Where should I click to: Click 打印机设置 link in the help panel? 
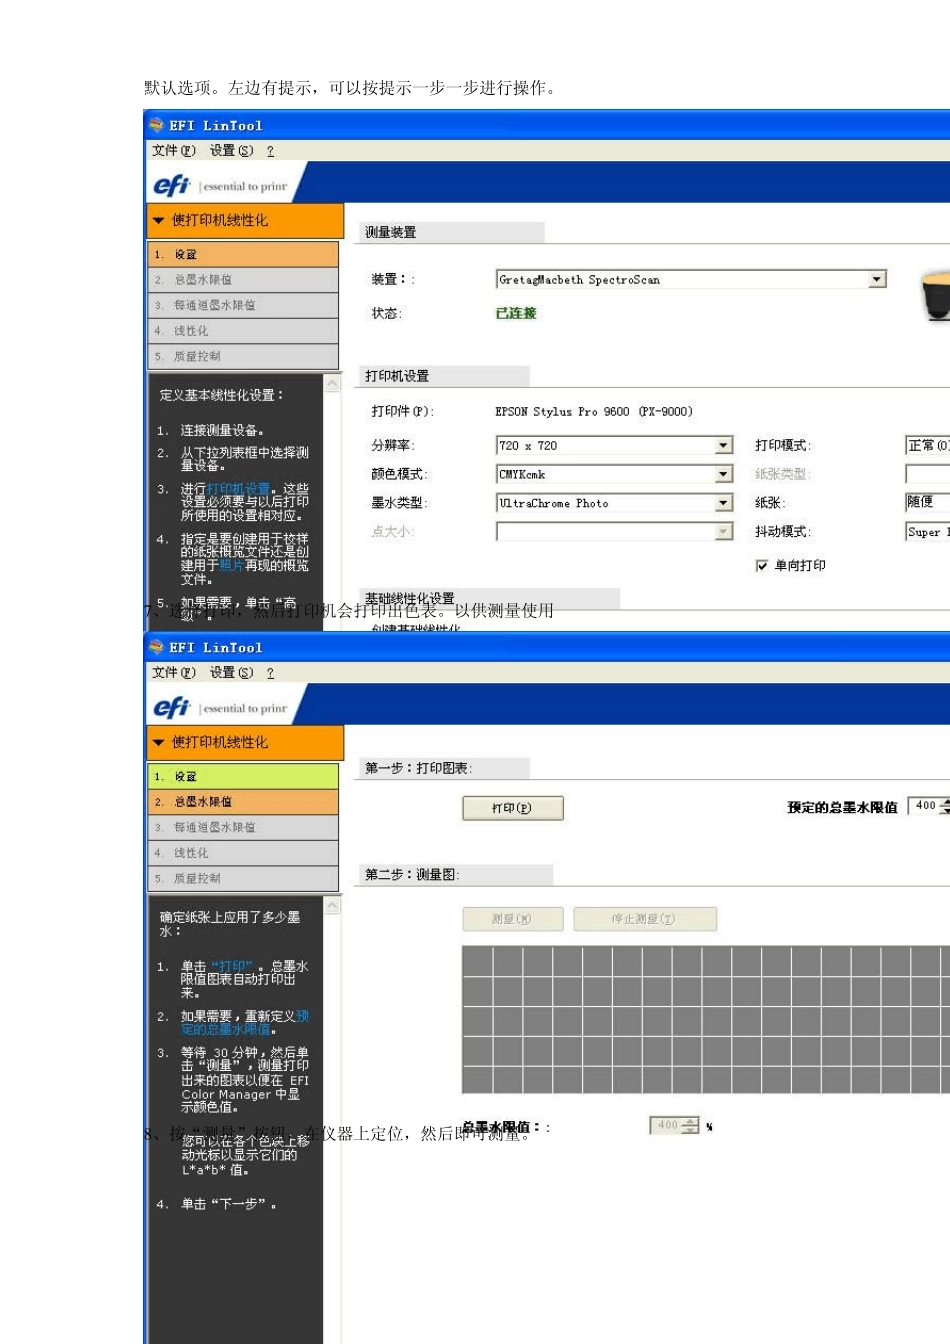pos(238,489)
